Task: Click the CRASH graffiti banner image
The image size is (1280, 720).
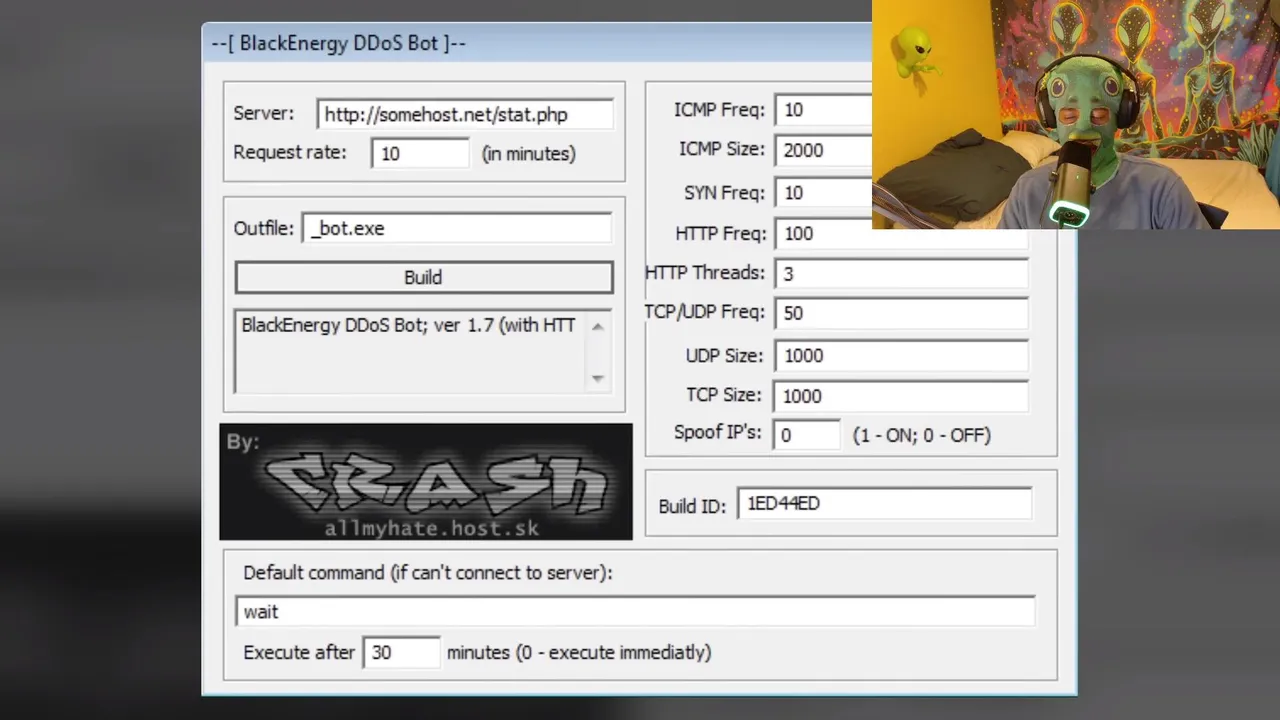Action: pos(426,482)
